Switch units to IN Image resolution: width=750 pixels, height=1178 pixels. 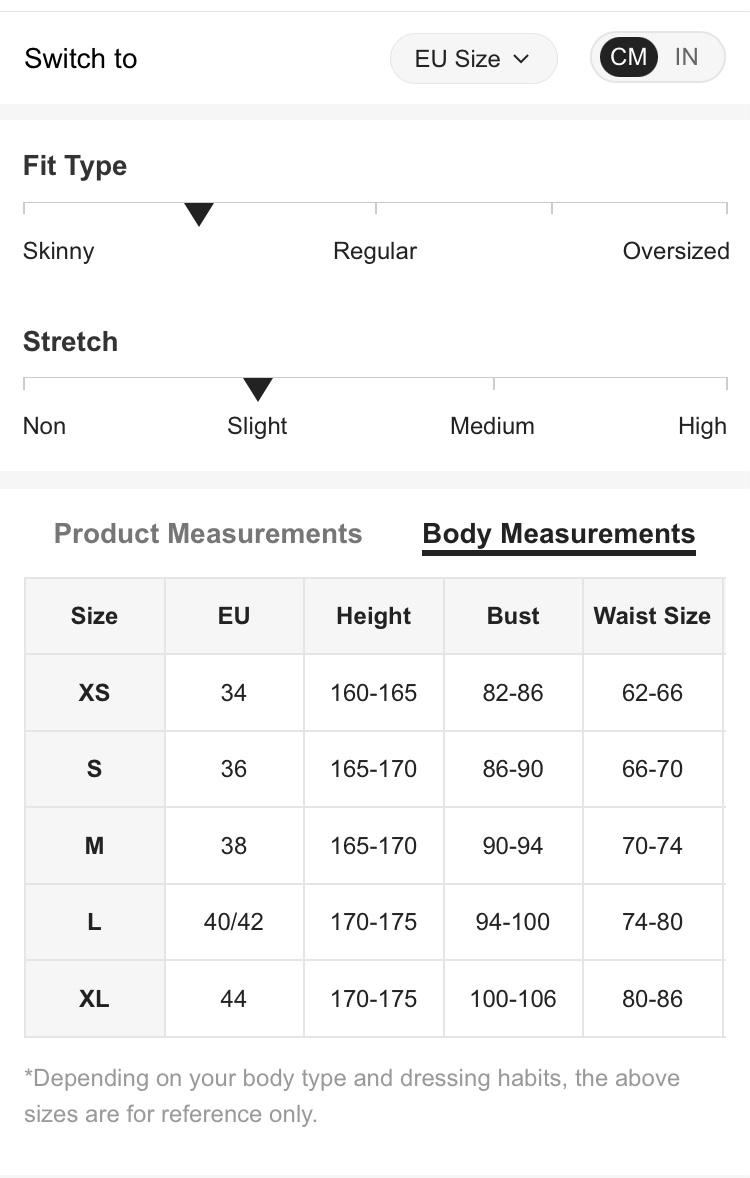pos(686,57)
